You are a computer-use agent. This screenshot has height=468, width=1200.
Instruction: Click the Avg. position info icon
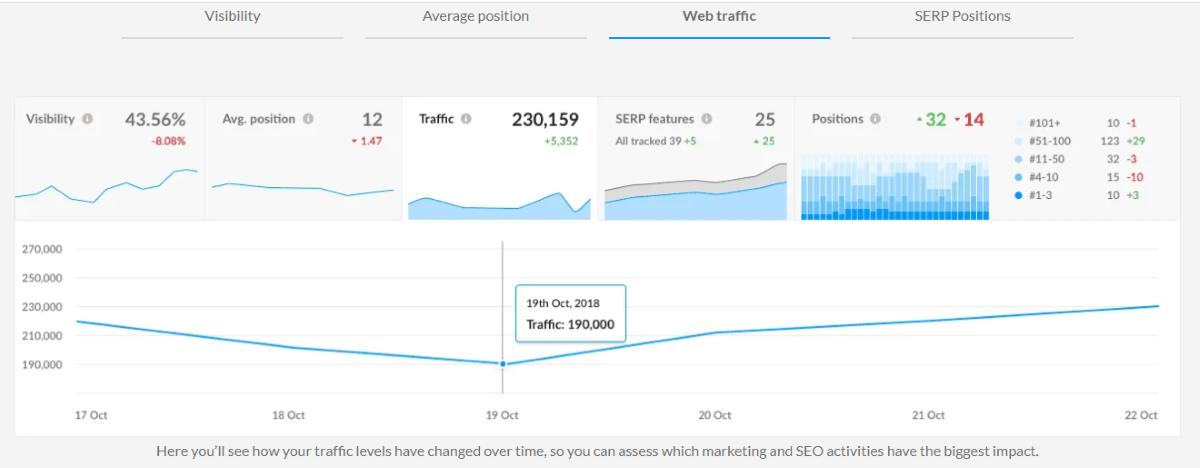[x=308, y=119]
